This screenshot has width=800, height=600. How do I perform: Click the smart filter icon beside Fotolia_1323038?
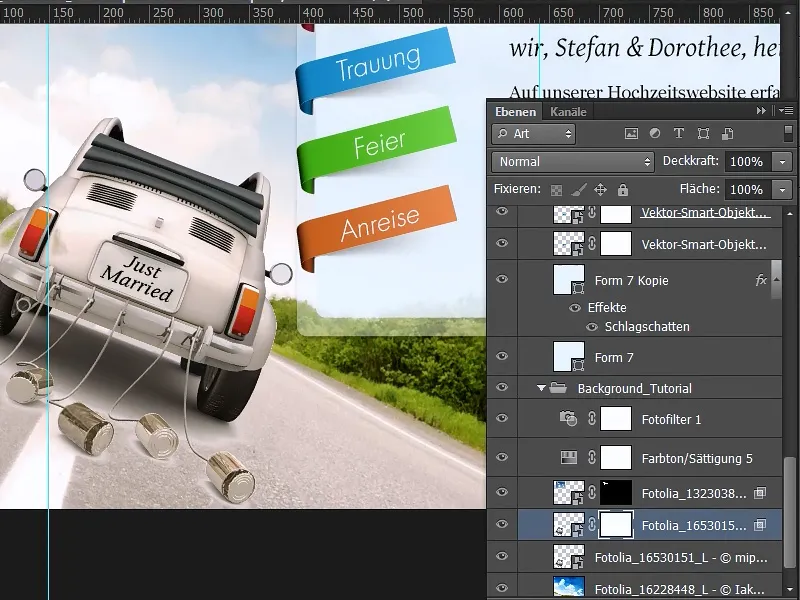[x=760, y=493]
